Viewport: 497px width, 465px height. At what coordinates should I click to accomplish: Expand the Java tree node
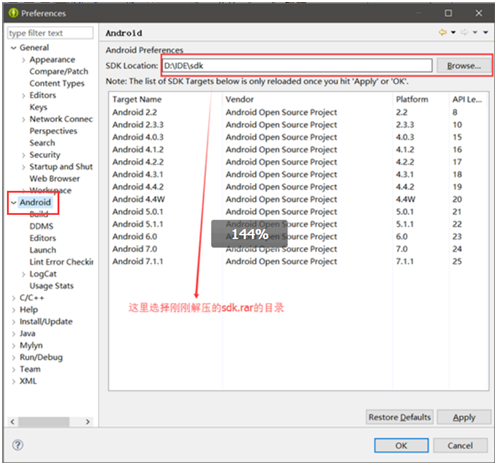(x=14, y=334)
